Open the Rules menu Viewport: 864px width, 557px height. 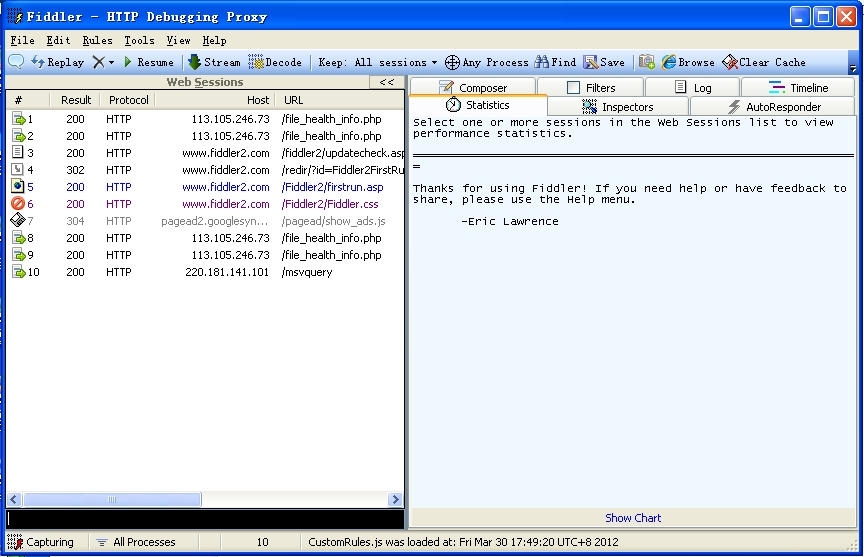[98, 40]
